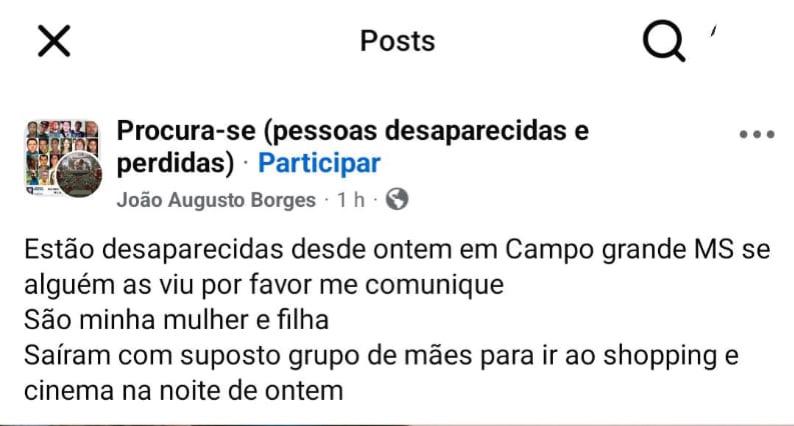Open search with the magnifier icon
Image resolution: width=794 pixels, height=426 pixels.
point(663,42)
